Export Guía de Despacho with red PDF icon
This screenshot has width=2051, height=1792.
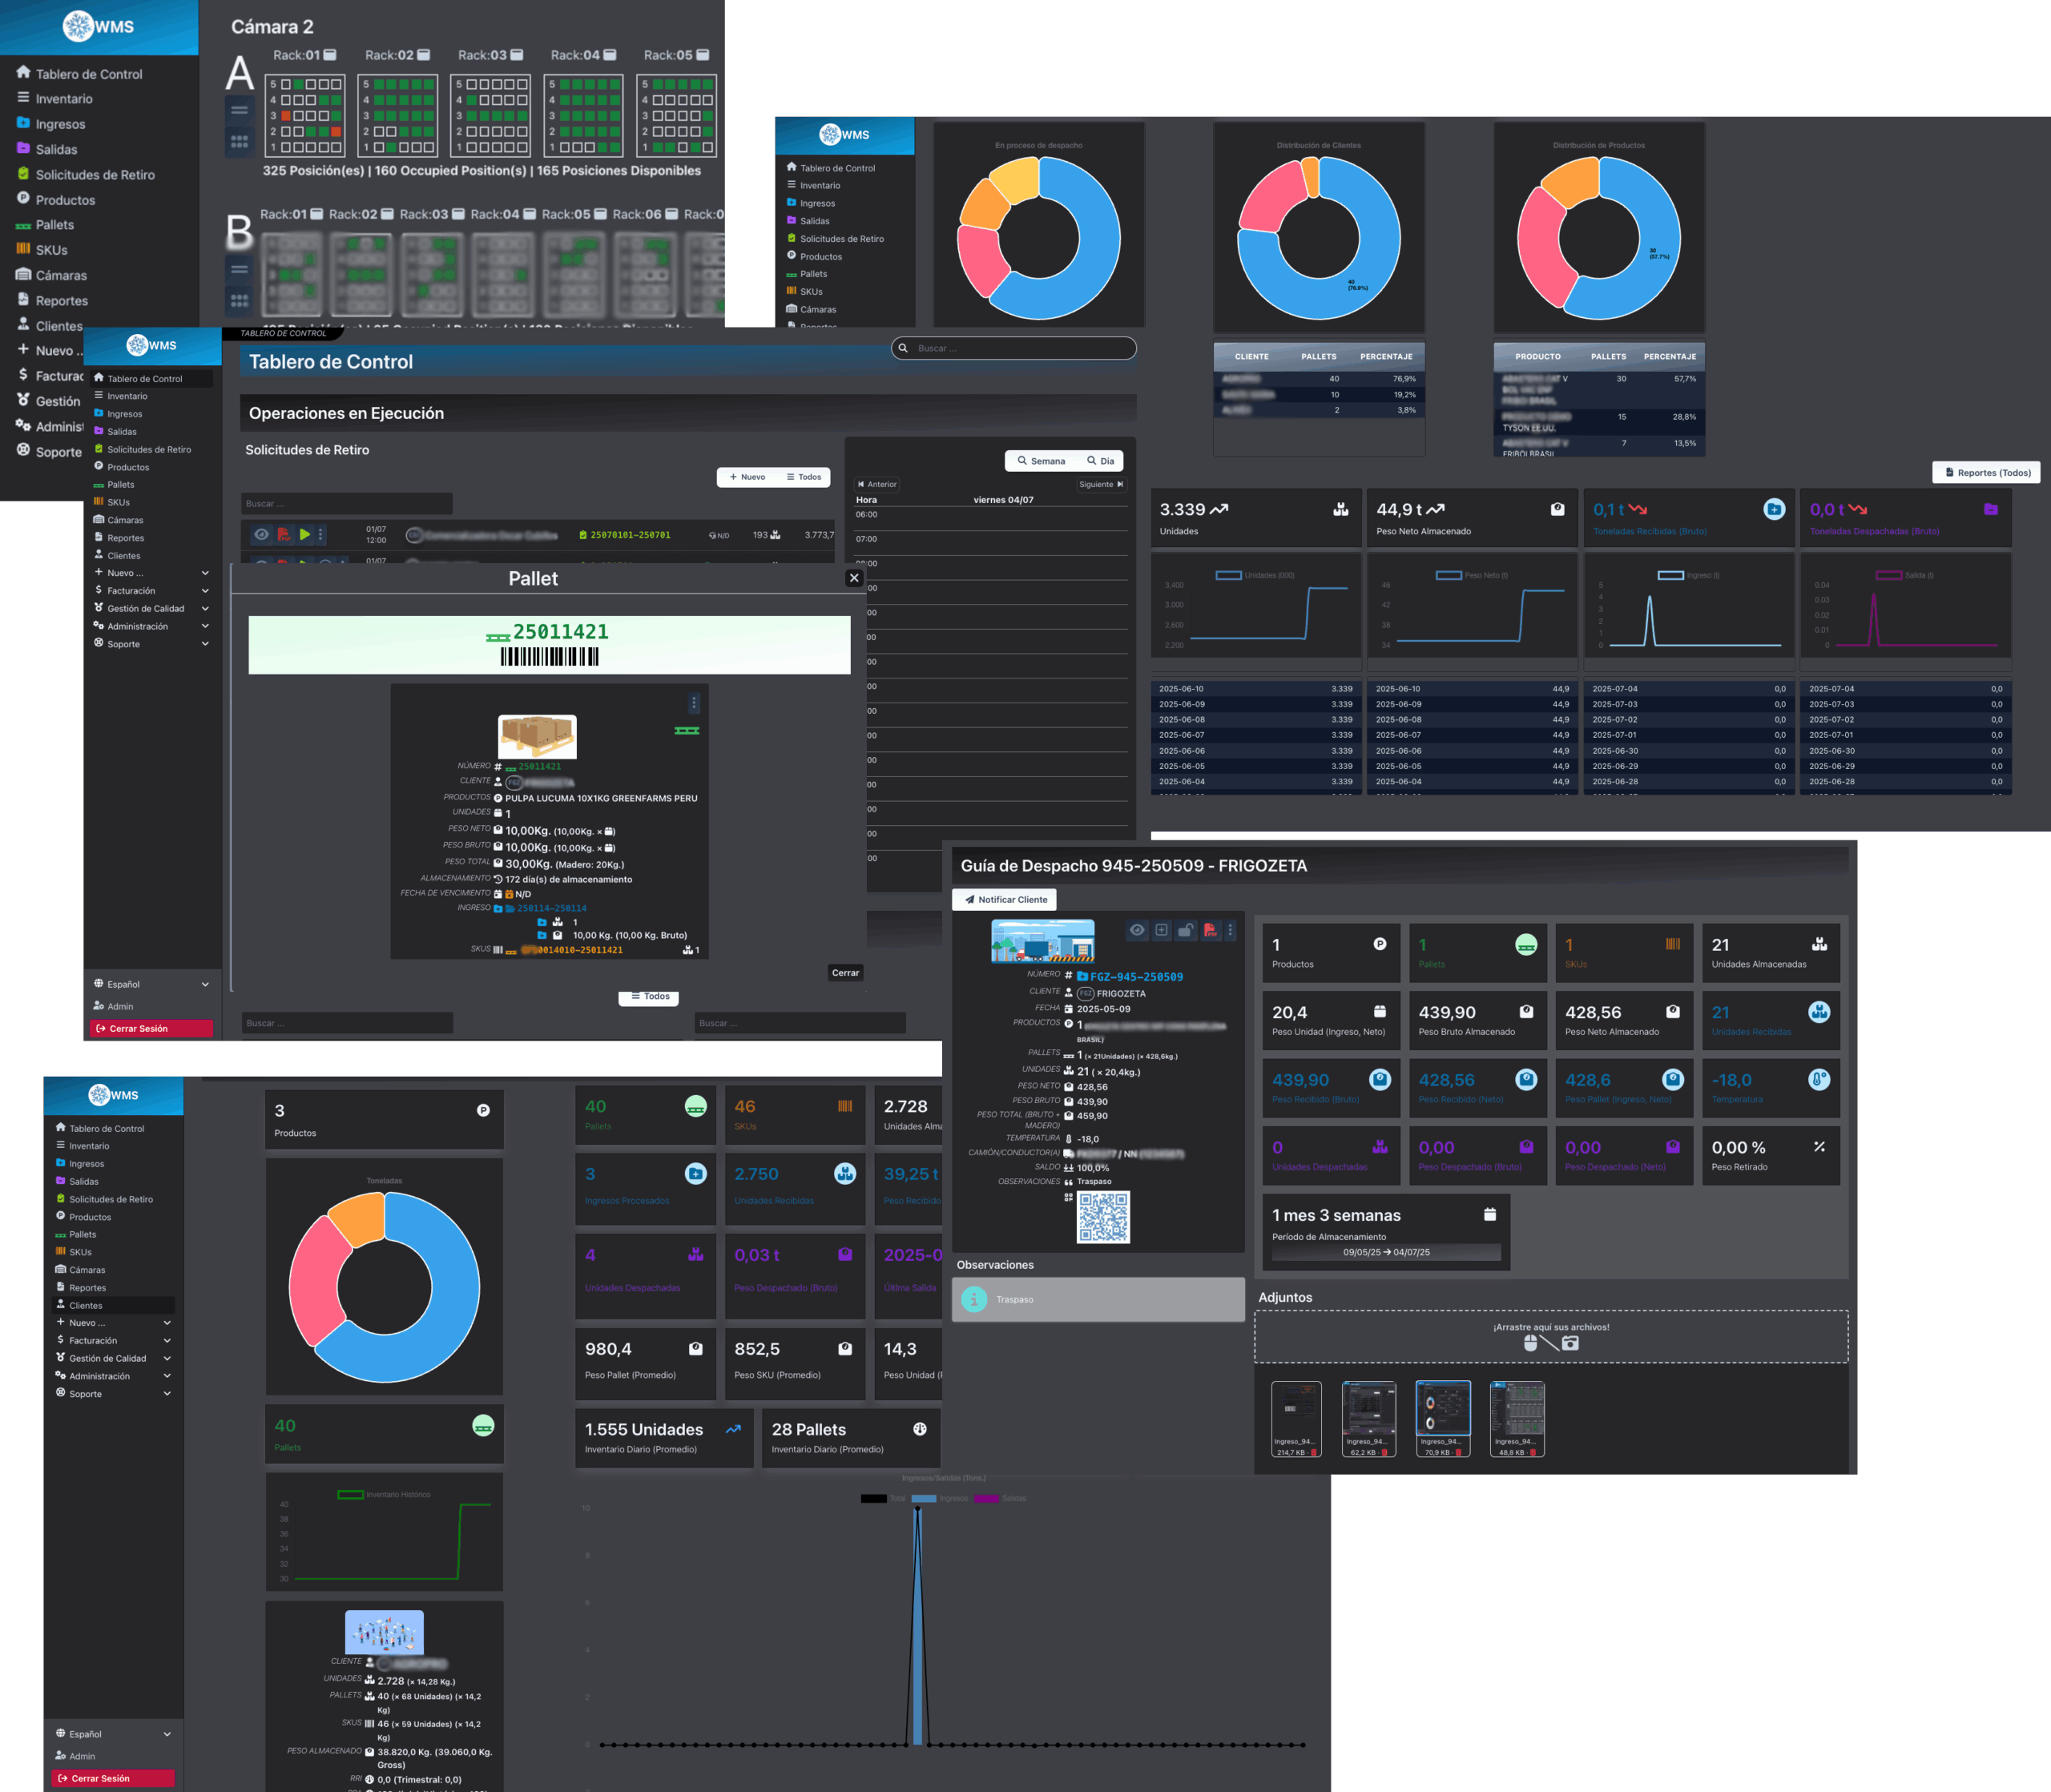click(1210, 930)
